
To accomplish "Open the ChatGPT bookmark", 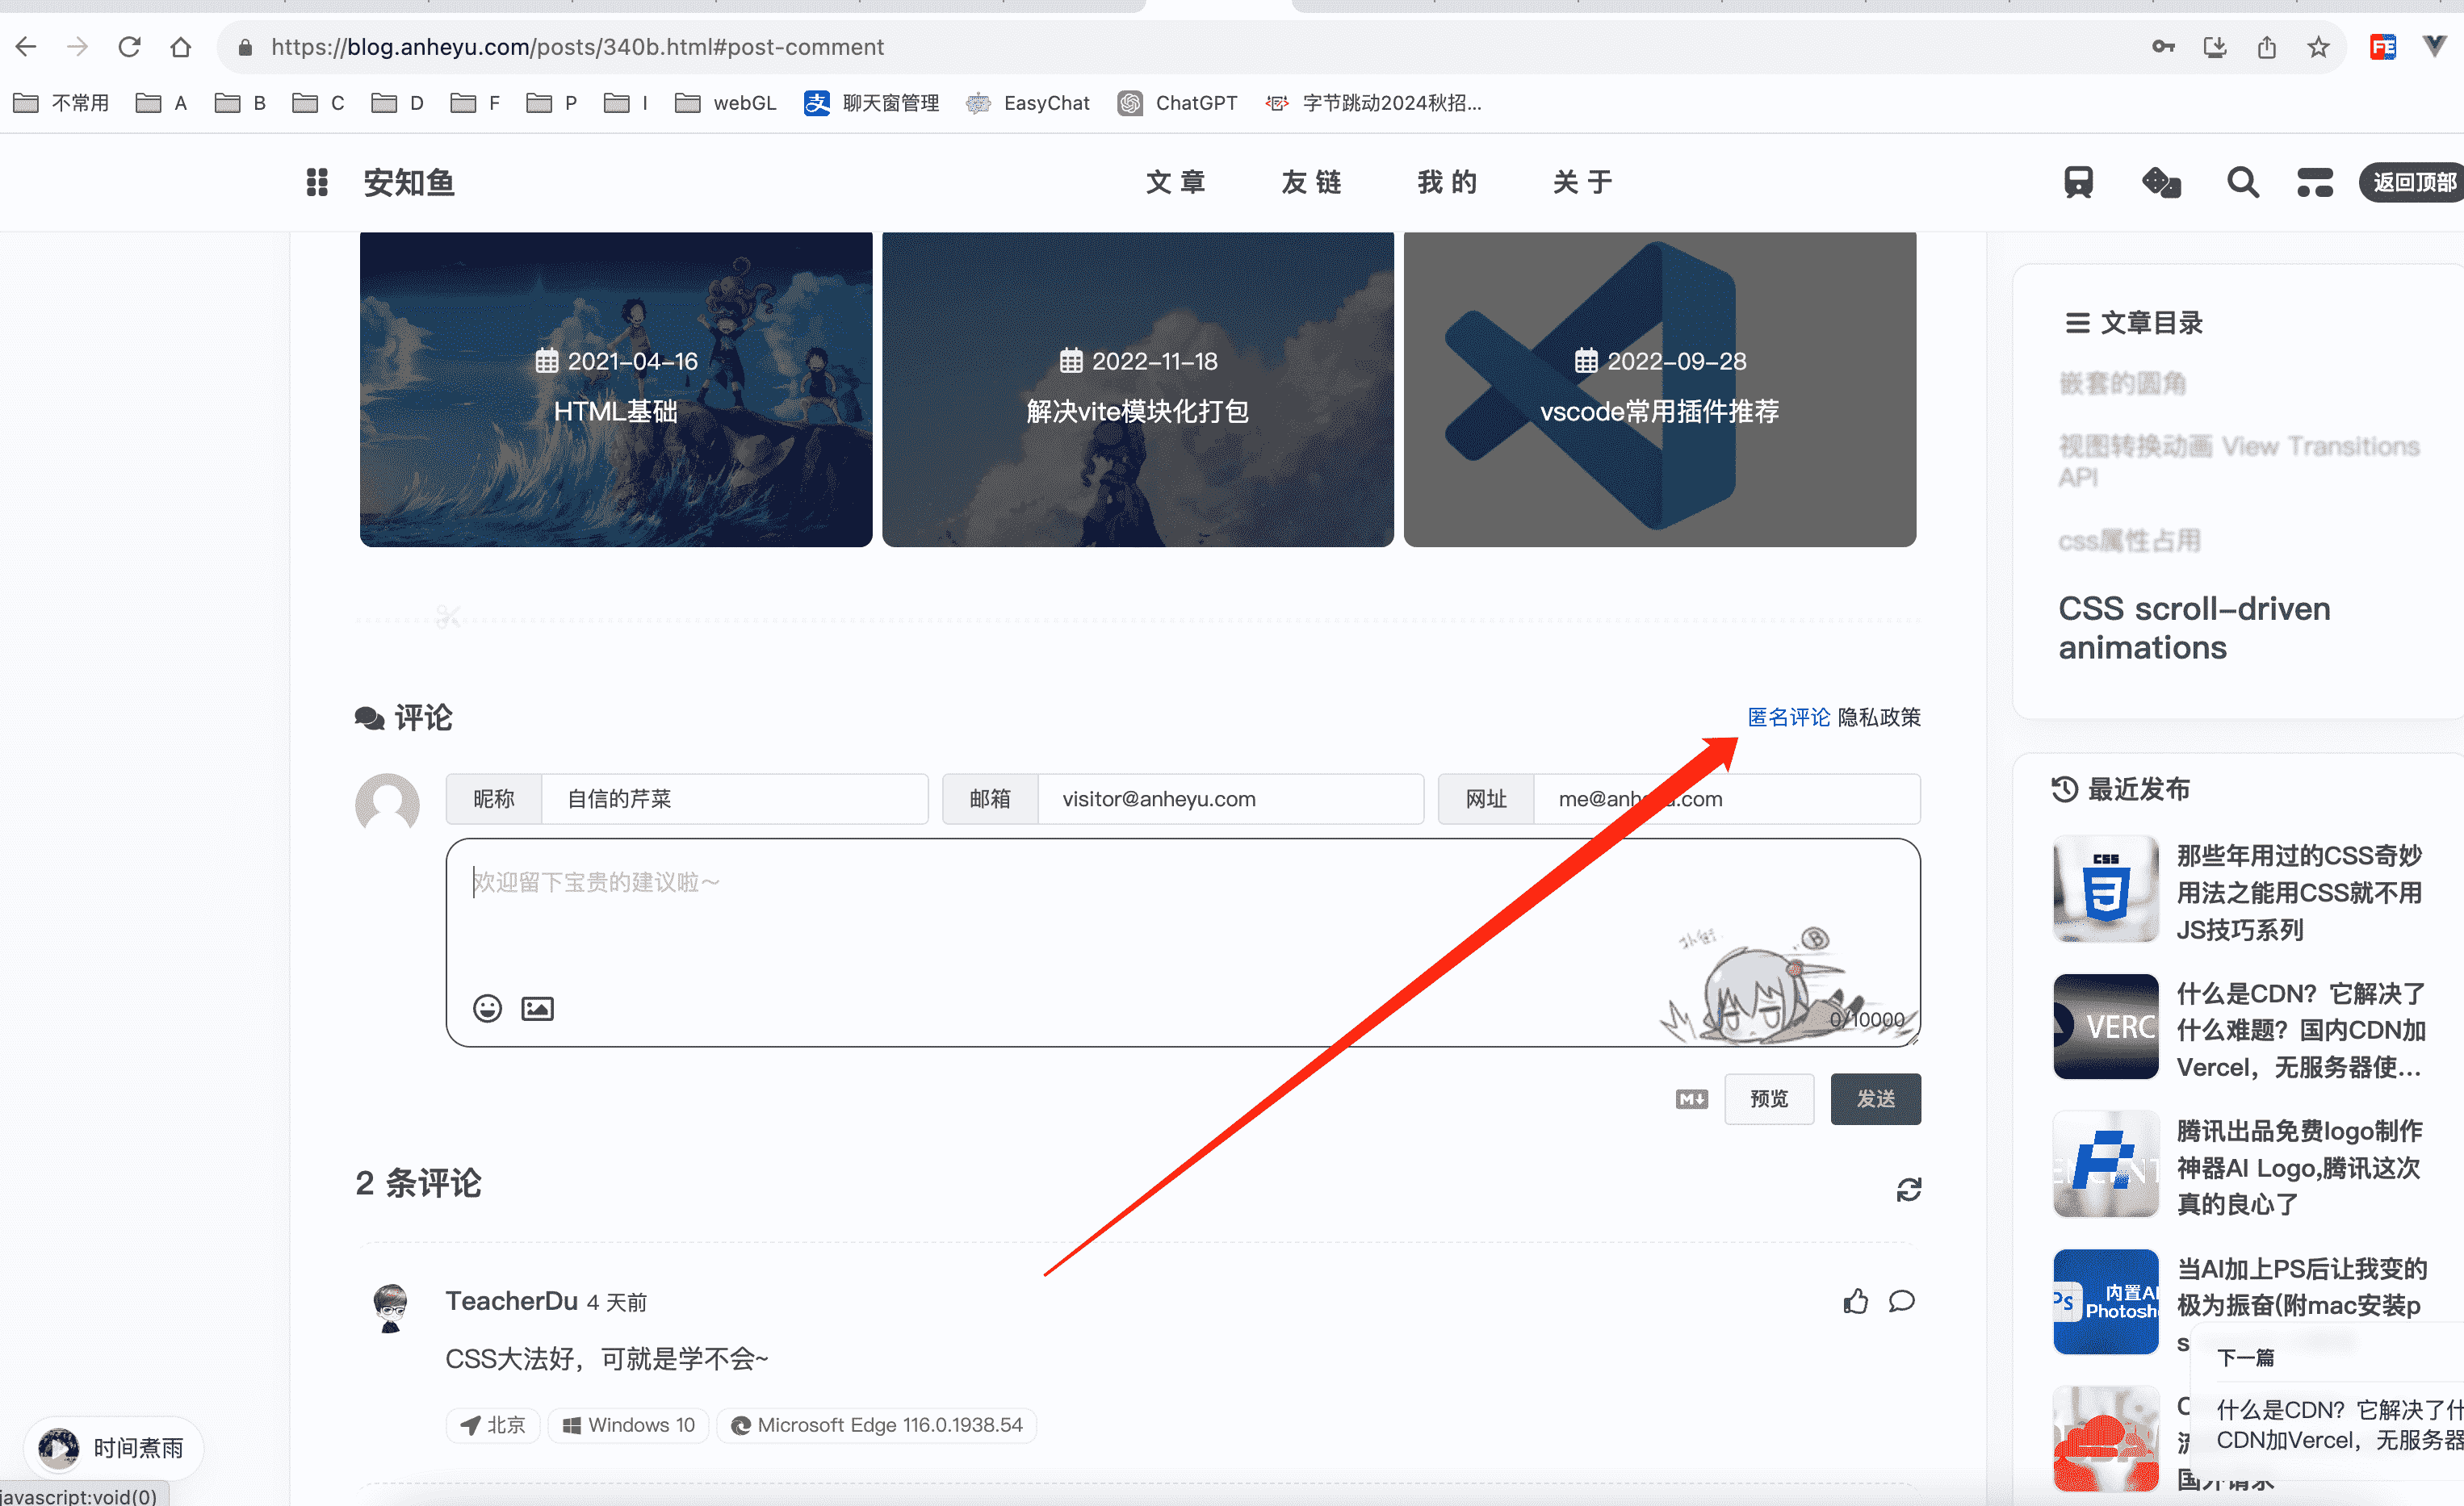I will tap(1177, 102).
